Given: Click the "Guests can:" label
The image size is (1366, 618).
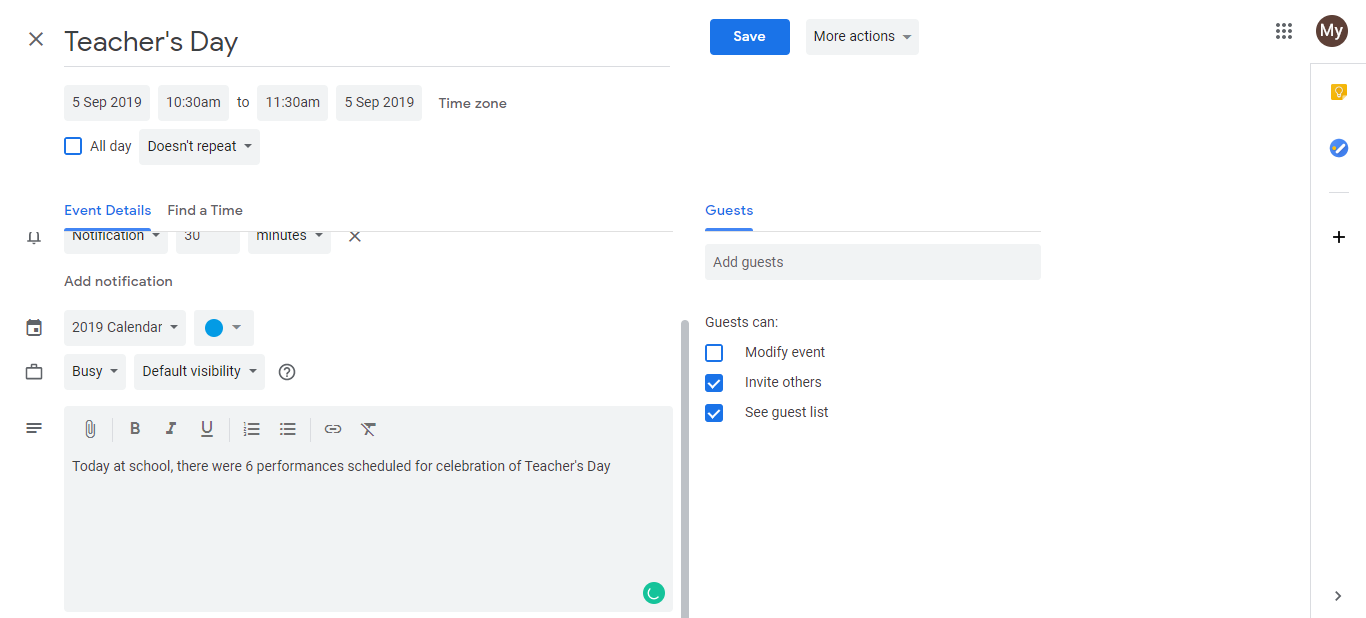Looking at the screenshot, I should (741, 322).
